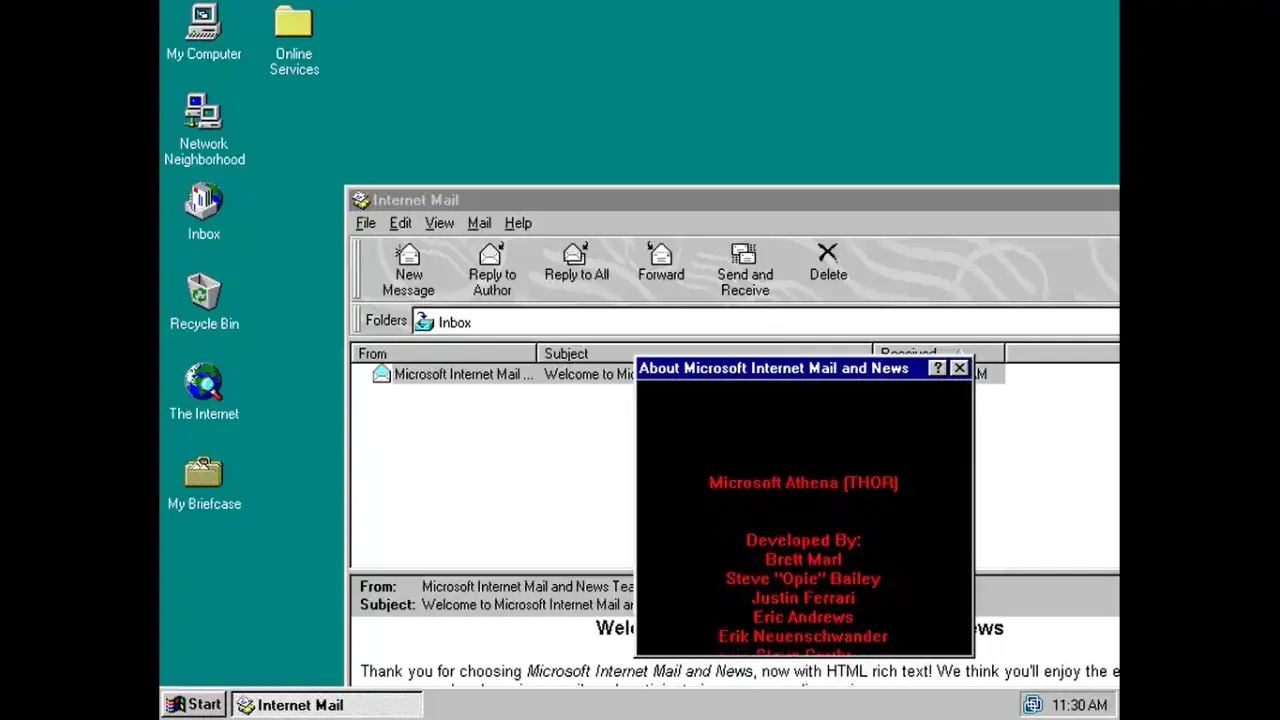
Task: Sort messages by the From column header
Action: tap(443, 353)
